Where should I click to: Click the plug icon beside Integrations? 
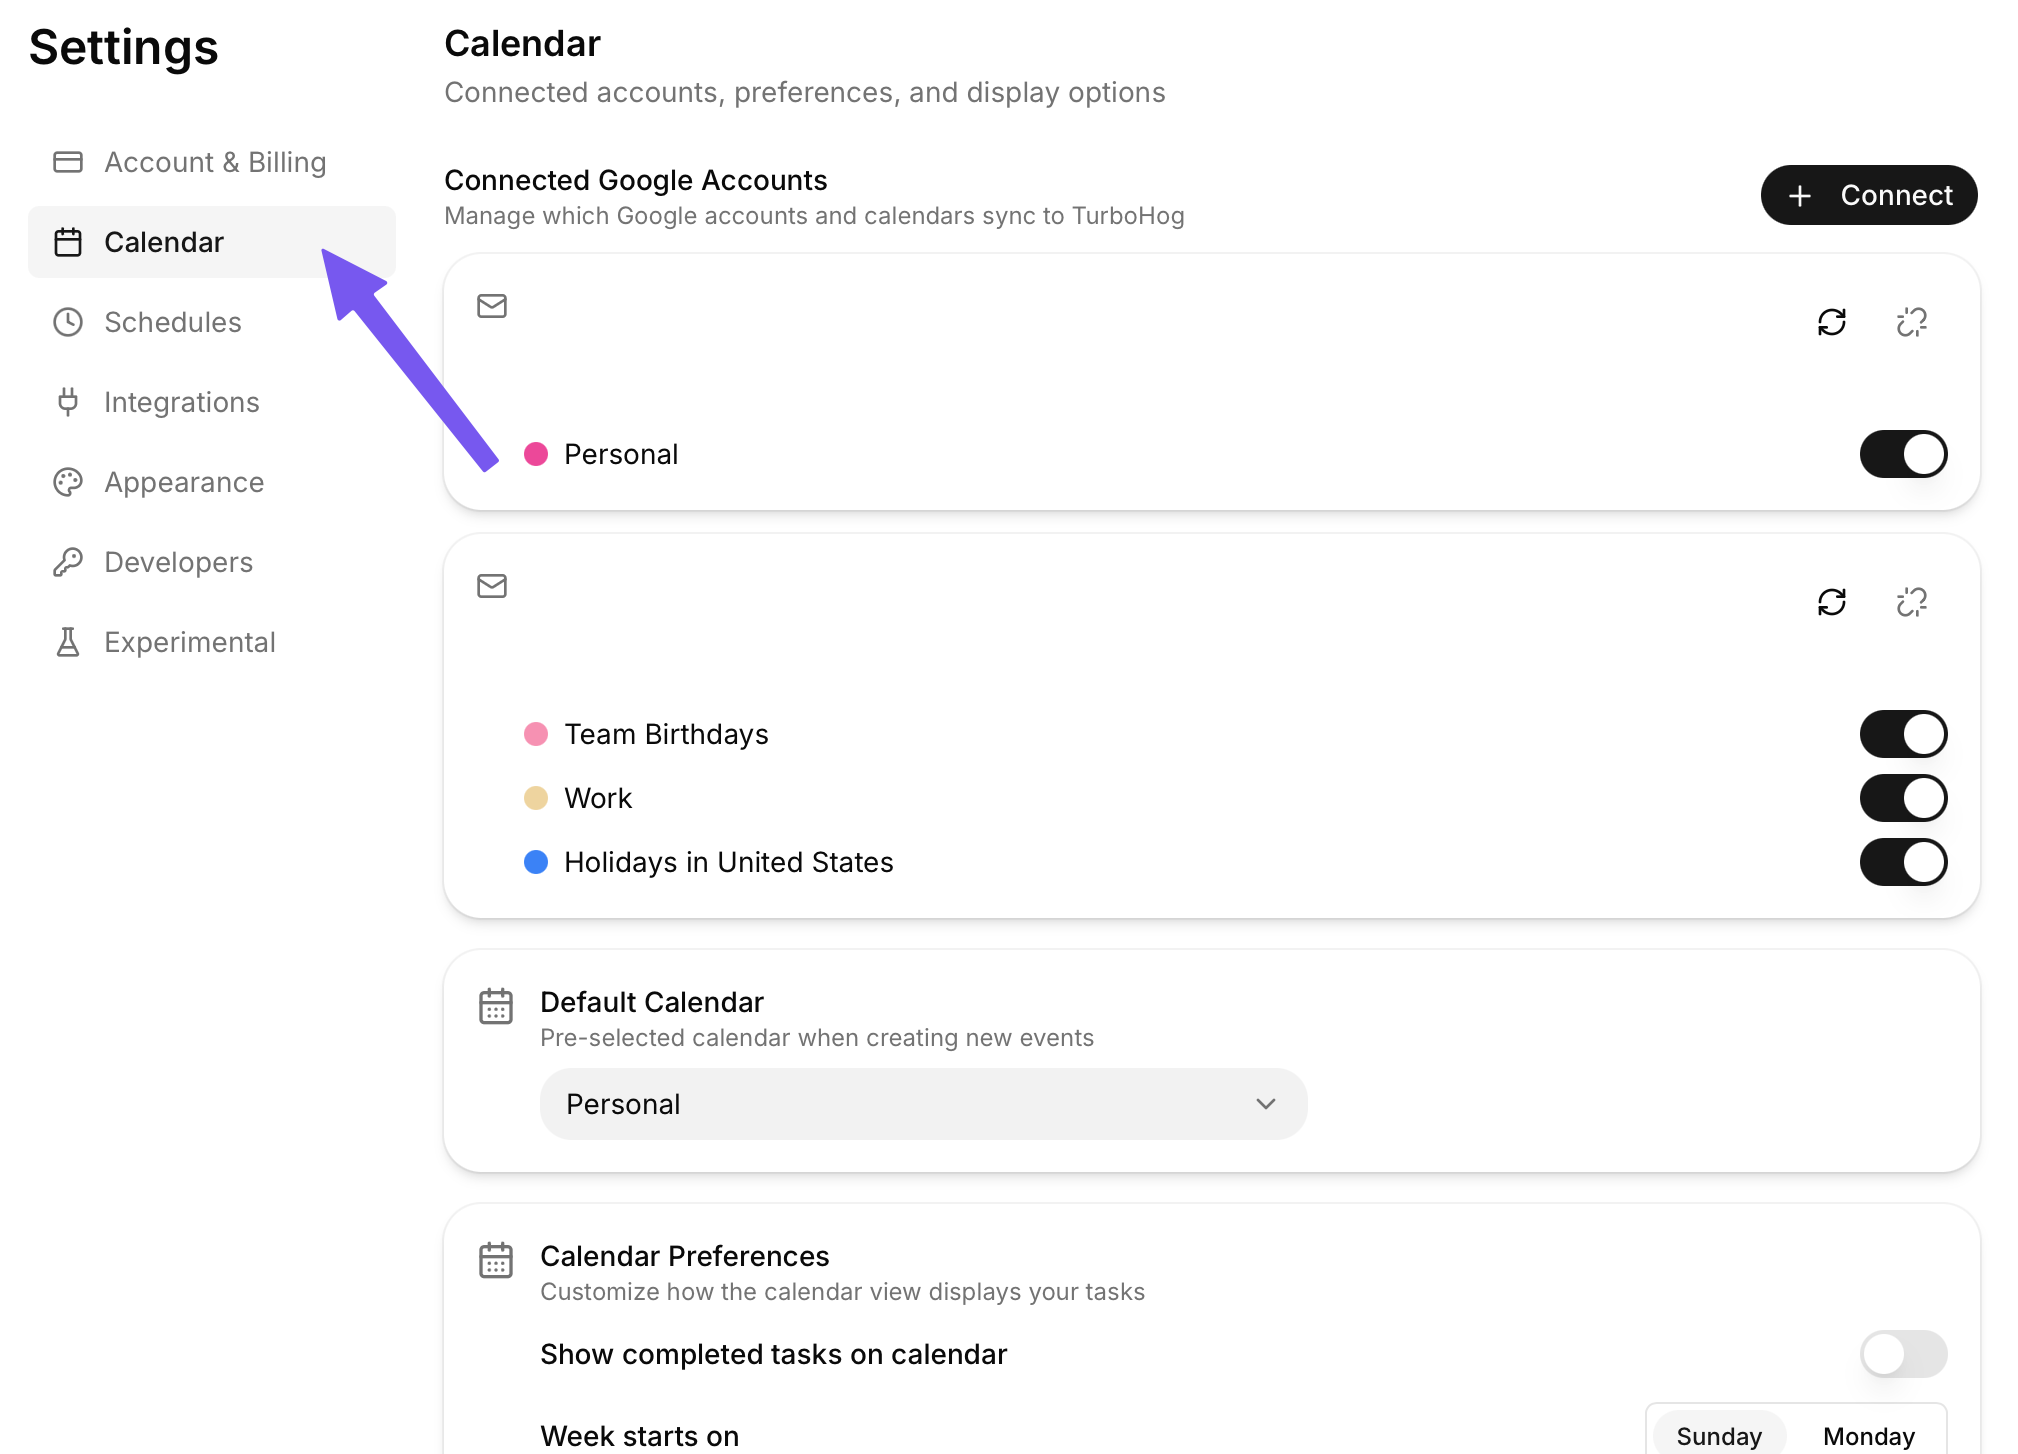68,402
